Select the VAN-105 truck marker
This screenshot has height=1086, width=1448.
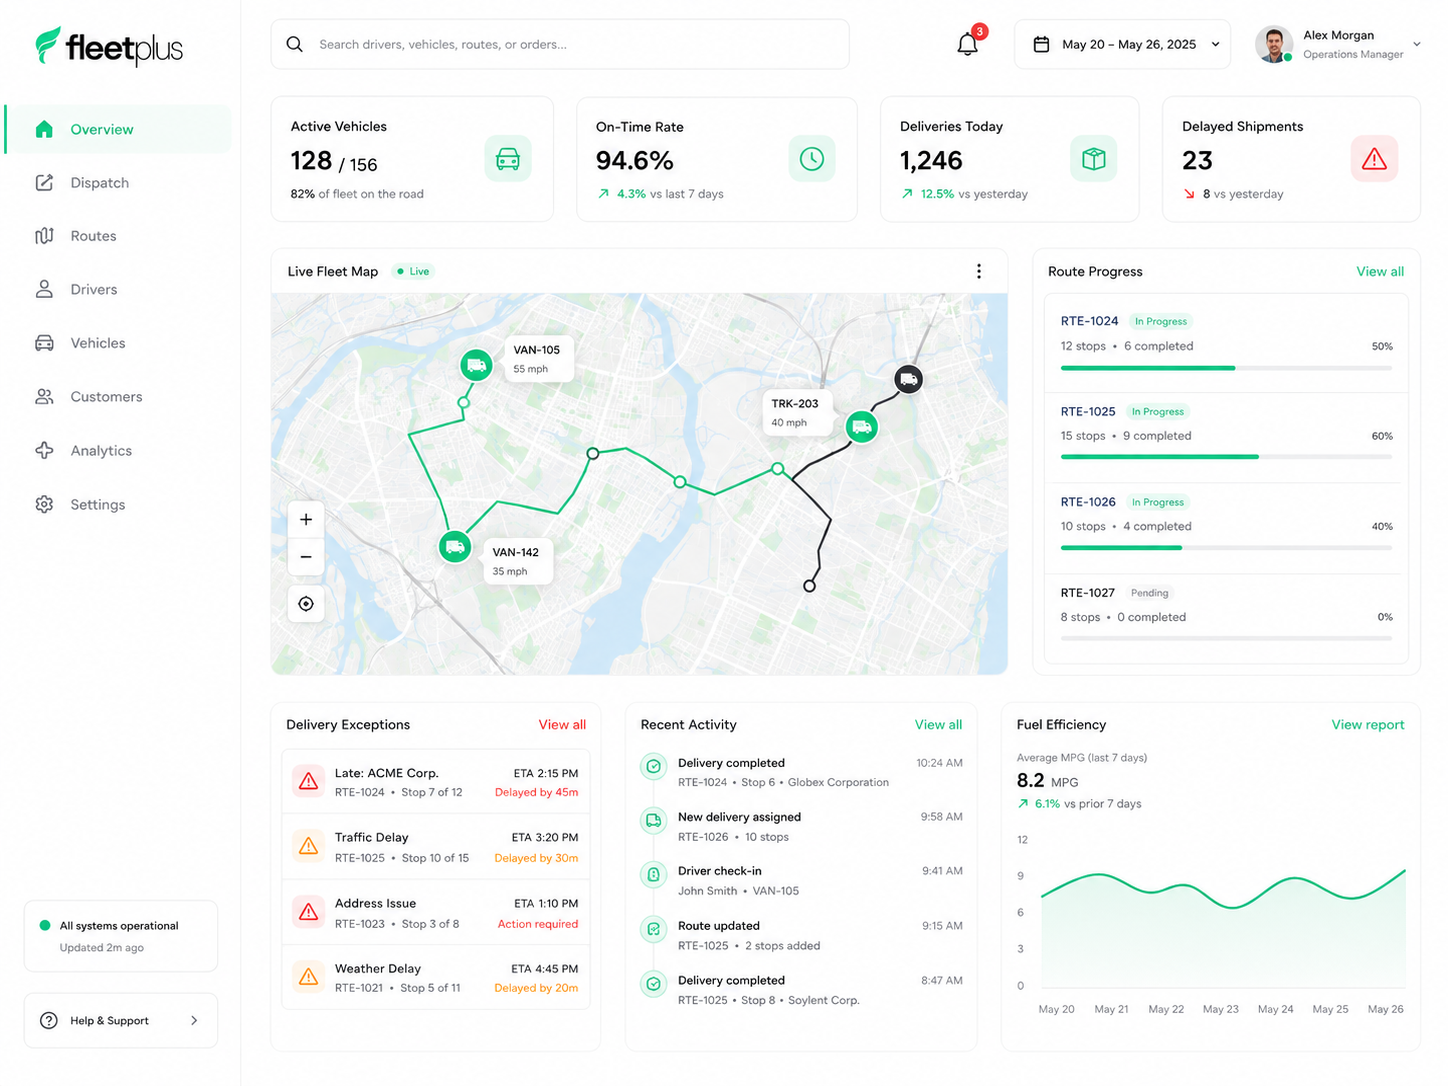click(477, 365)
